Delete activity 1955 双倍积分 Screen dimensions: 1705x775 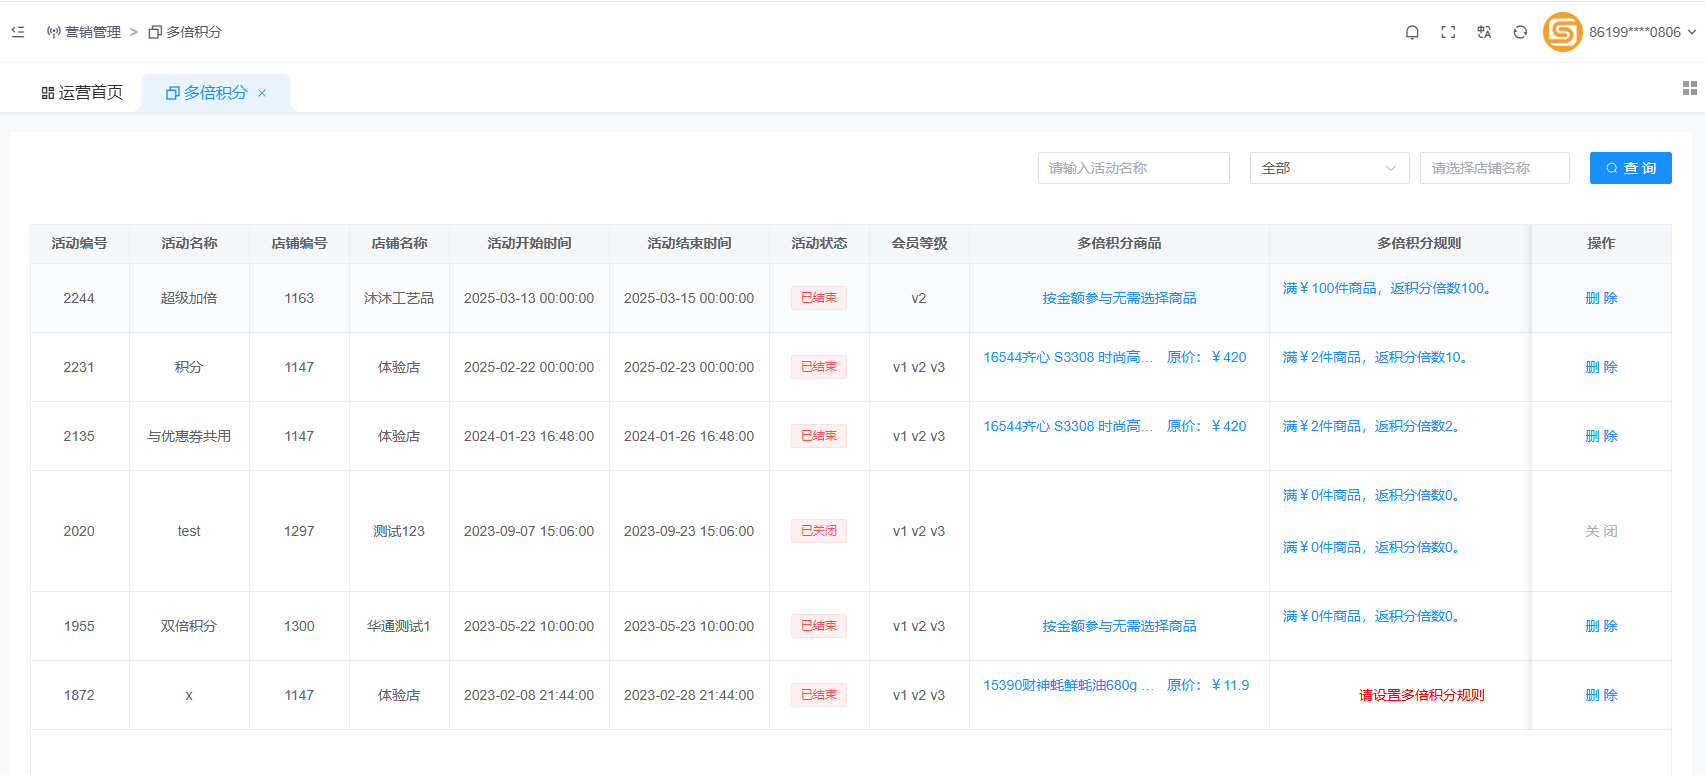pos(1601,626)
